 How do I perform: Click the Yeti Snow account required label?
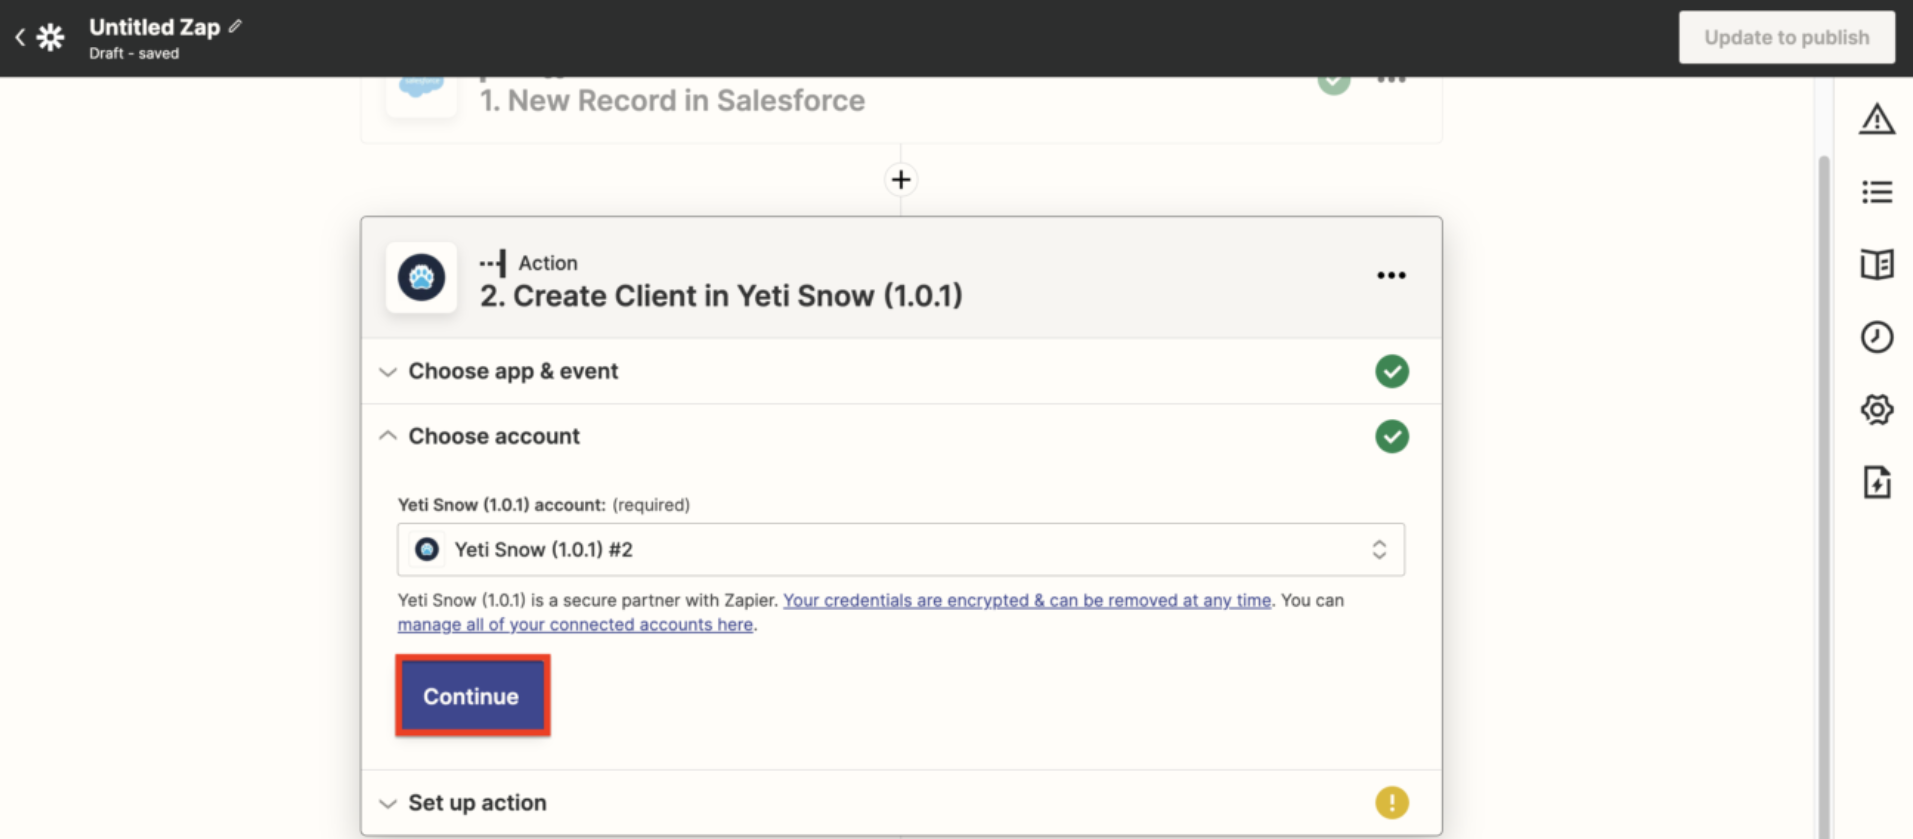[544, 505]
